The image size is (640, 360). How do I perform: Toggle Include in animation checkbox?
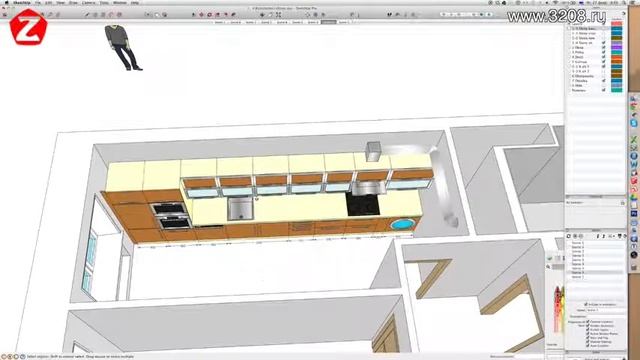click(x=586, y=304)
